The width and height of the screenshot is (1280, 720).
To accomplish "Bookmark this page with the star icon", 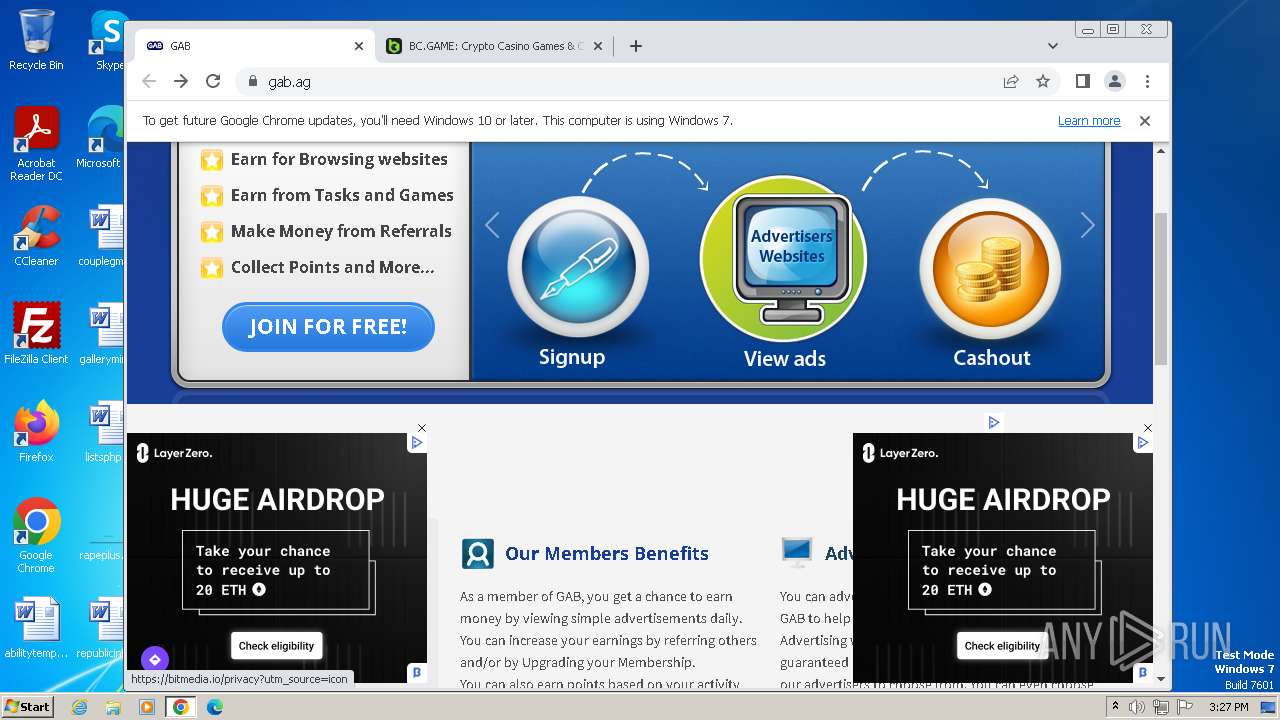I will point(1043,81).
